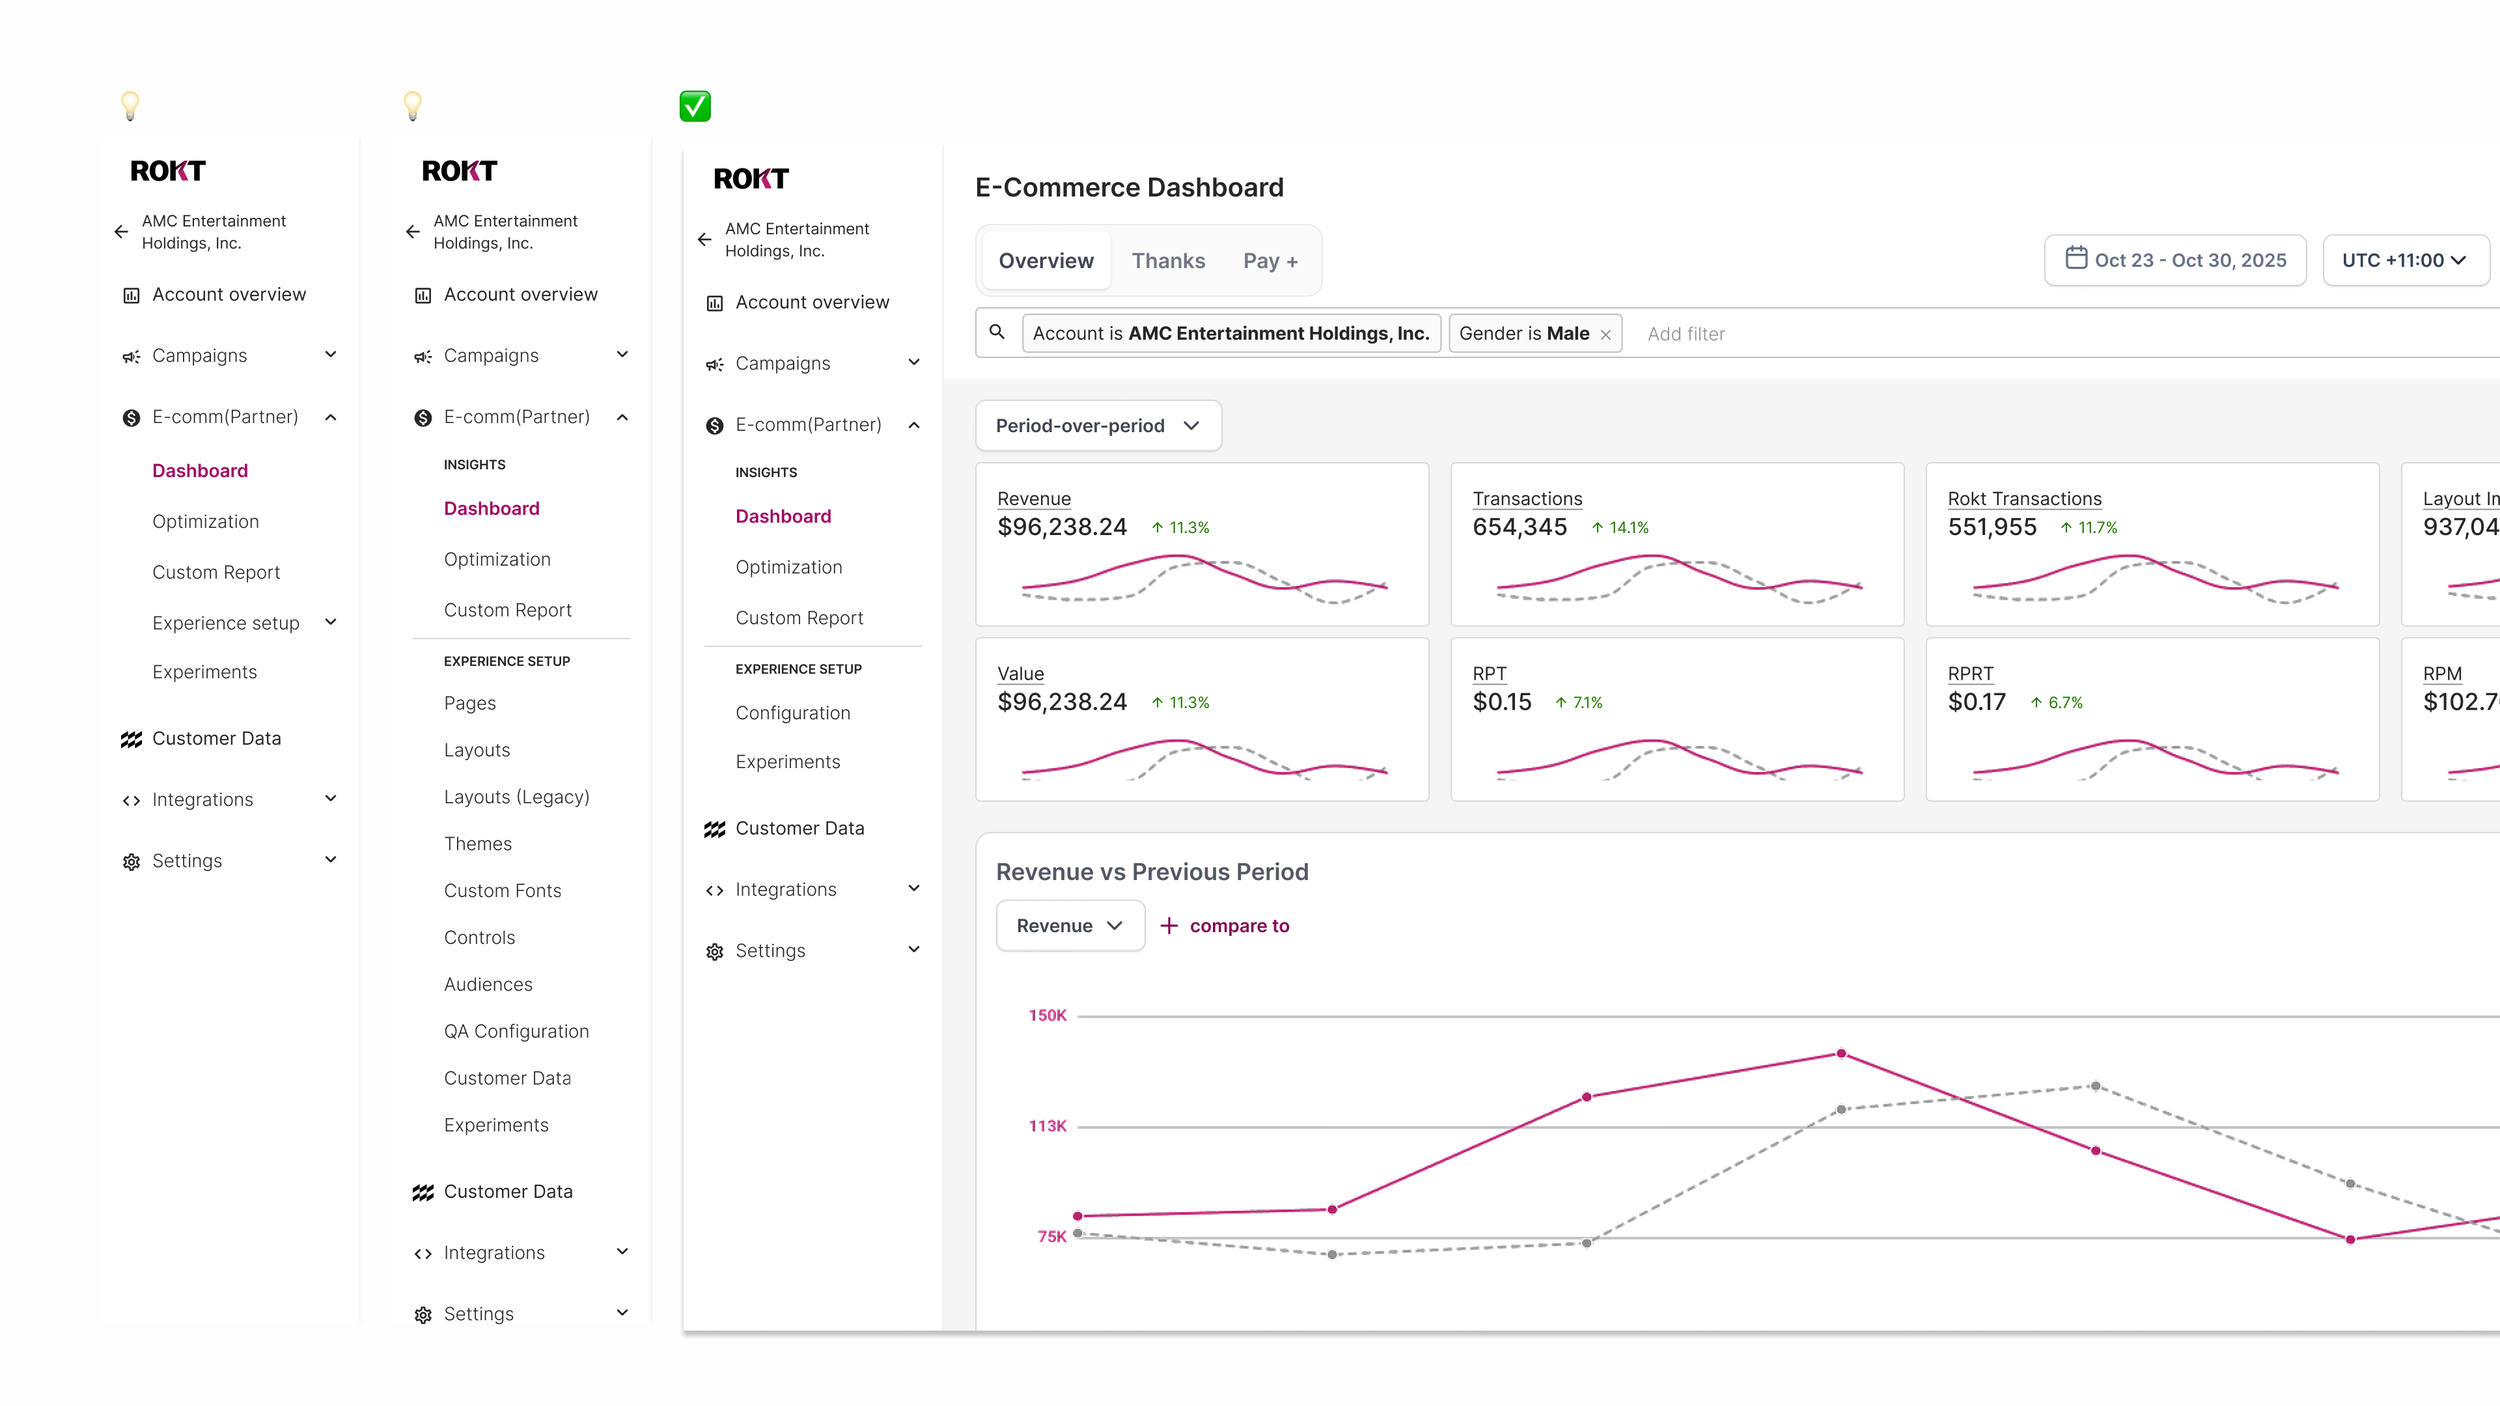Open the Revenue metric dropdown in chart
The height and width of the screenshot is (1406, 2500).
[1070, 926]
